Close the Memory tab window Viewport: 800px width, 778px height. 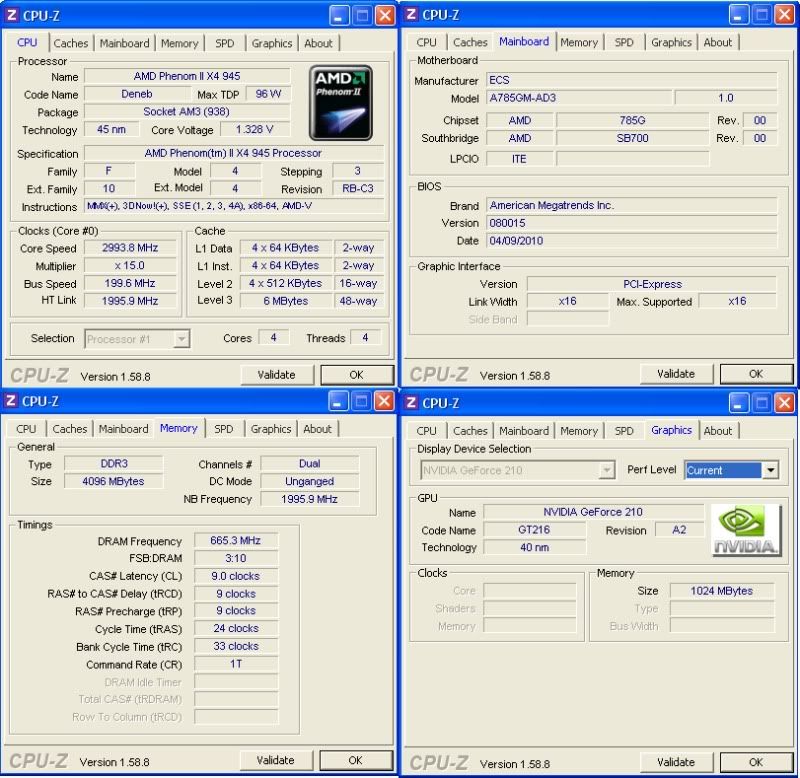pos(384,401)
